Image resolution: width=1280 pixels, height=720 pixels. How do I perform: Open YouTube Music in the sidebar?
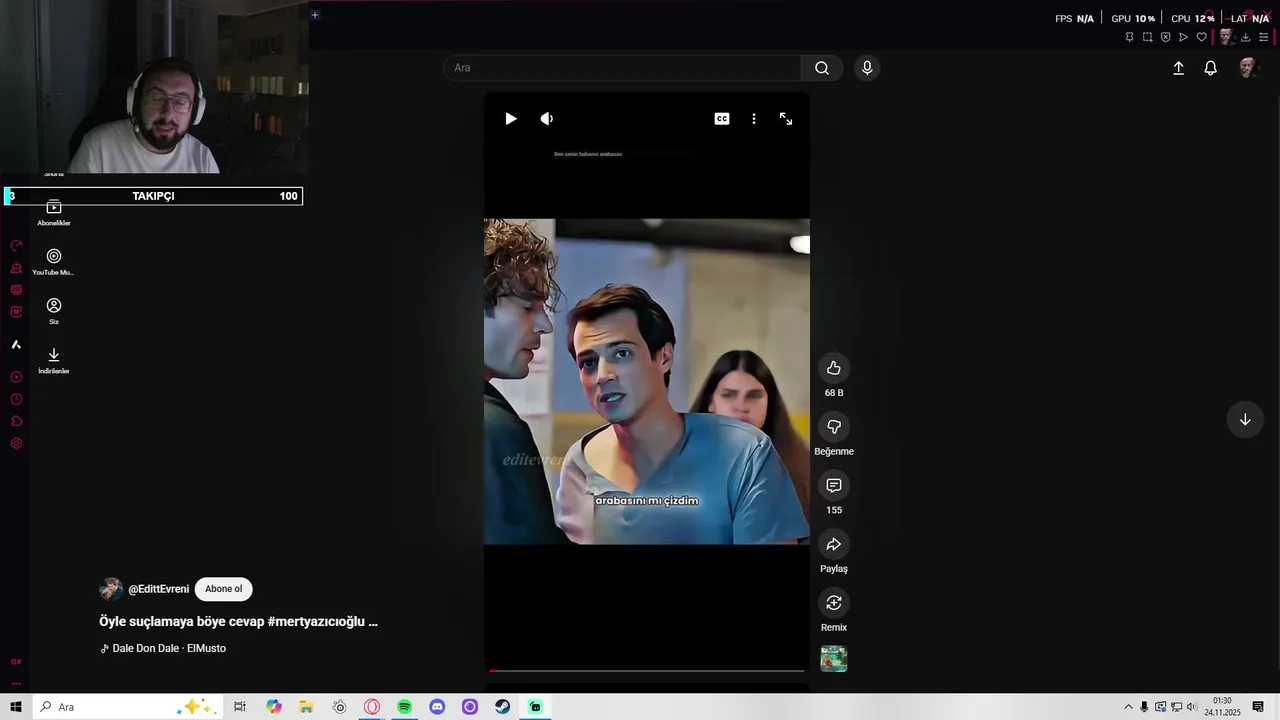pyautogui.click(x=54, y=262)
